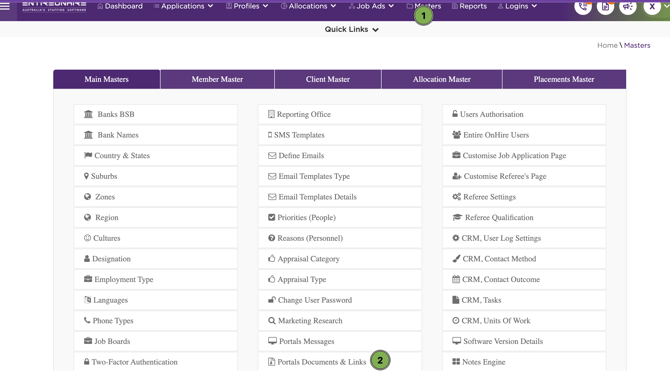
Task: Click the smiley icon beside Cultures
Action: (x=88, y=238)
